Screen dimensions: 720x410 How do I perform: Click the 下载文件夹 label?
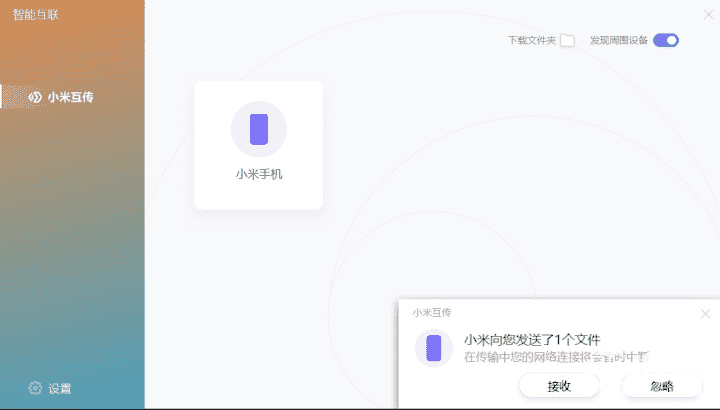(x=532, y=40)
